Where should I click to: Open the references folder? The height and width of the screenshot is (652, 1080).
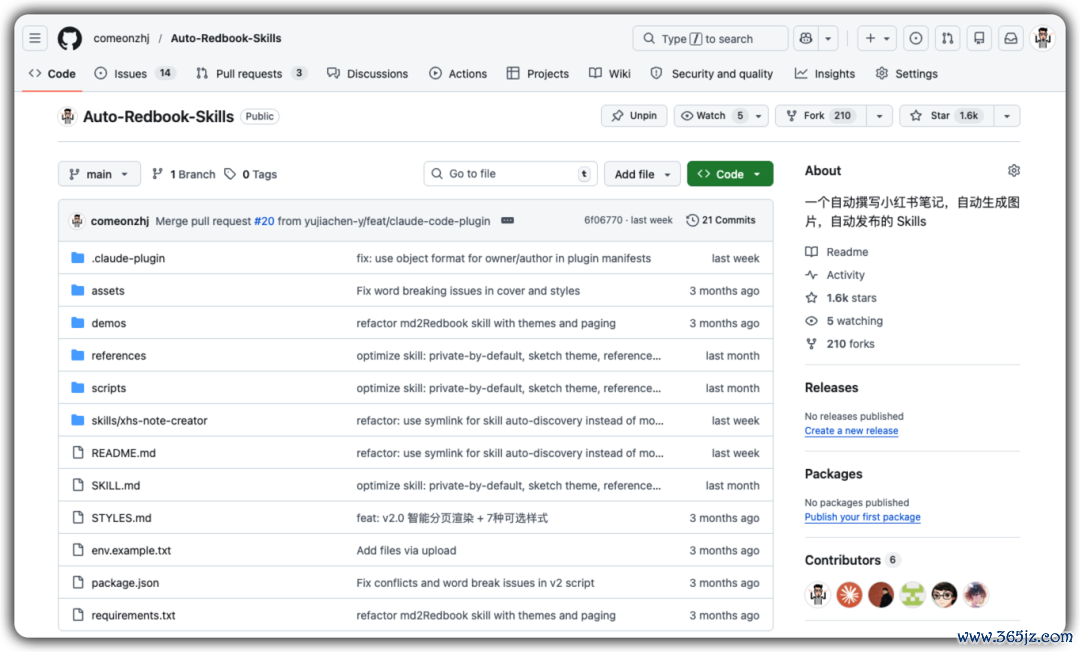pos(118,355)
